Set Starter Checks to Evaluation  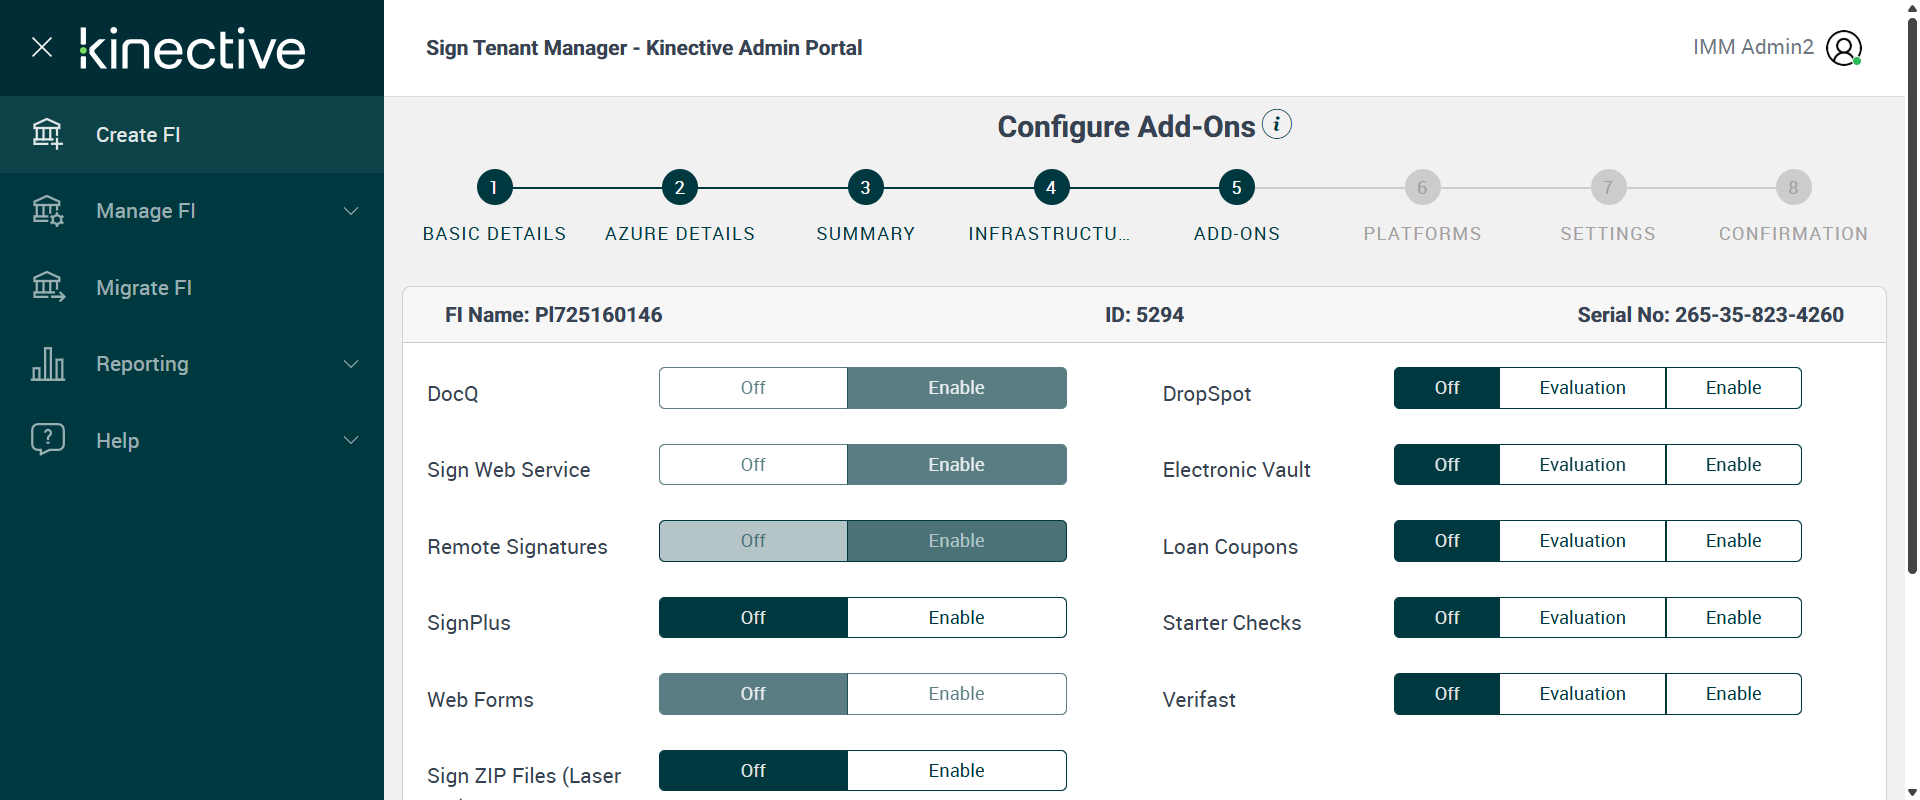1582,618
